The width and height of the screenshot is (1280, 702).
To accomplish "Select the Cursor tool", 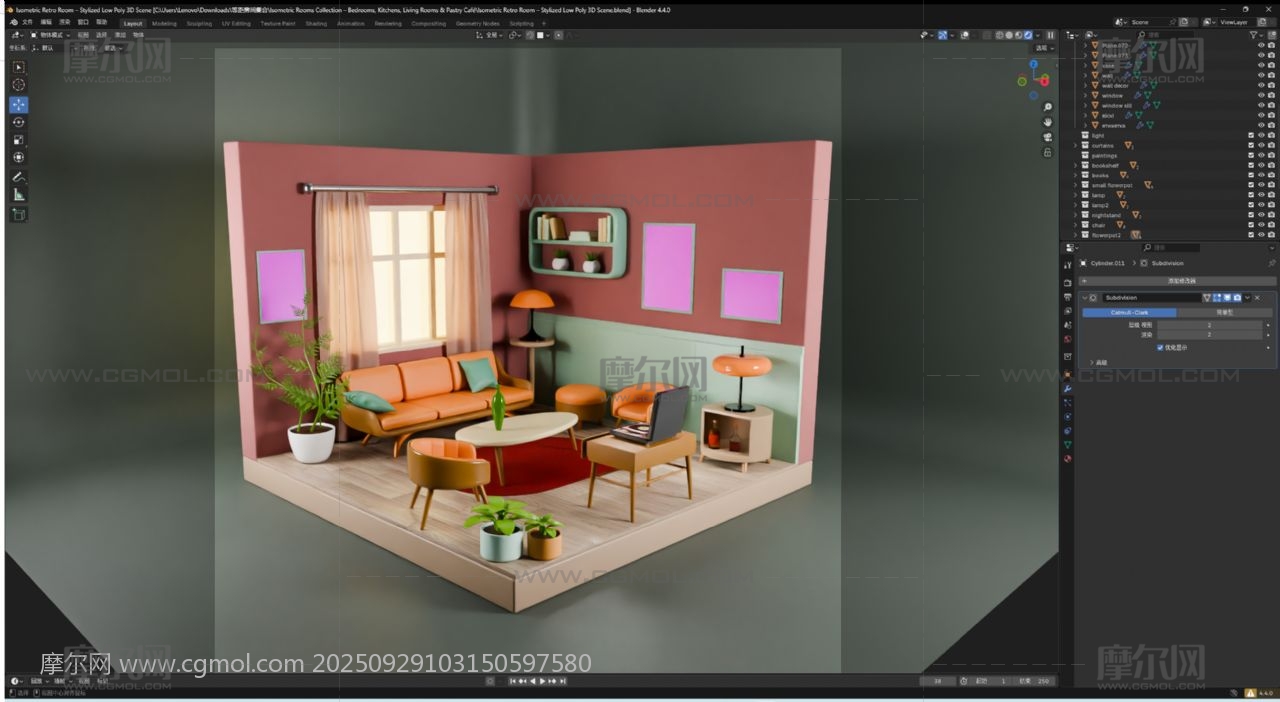I will point(19,85).
